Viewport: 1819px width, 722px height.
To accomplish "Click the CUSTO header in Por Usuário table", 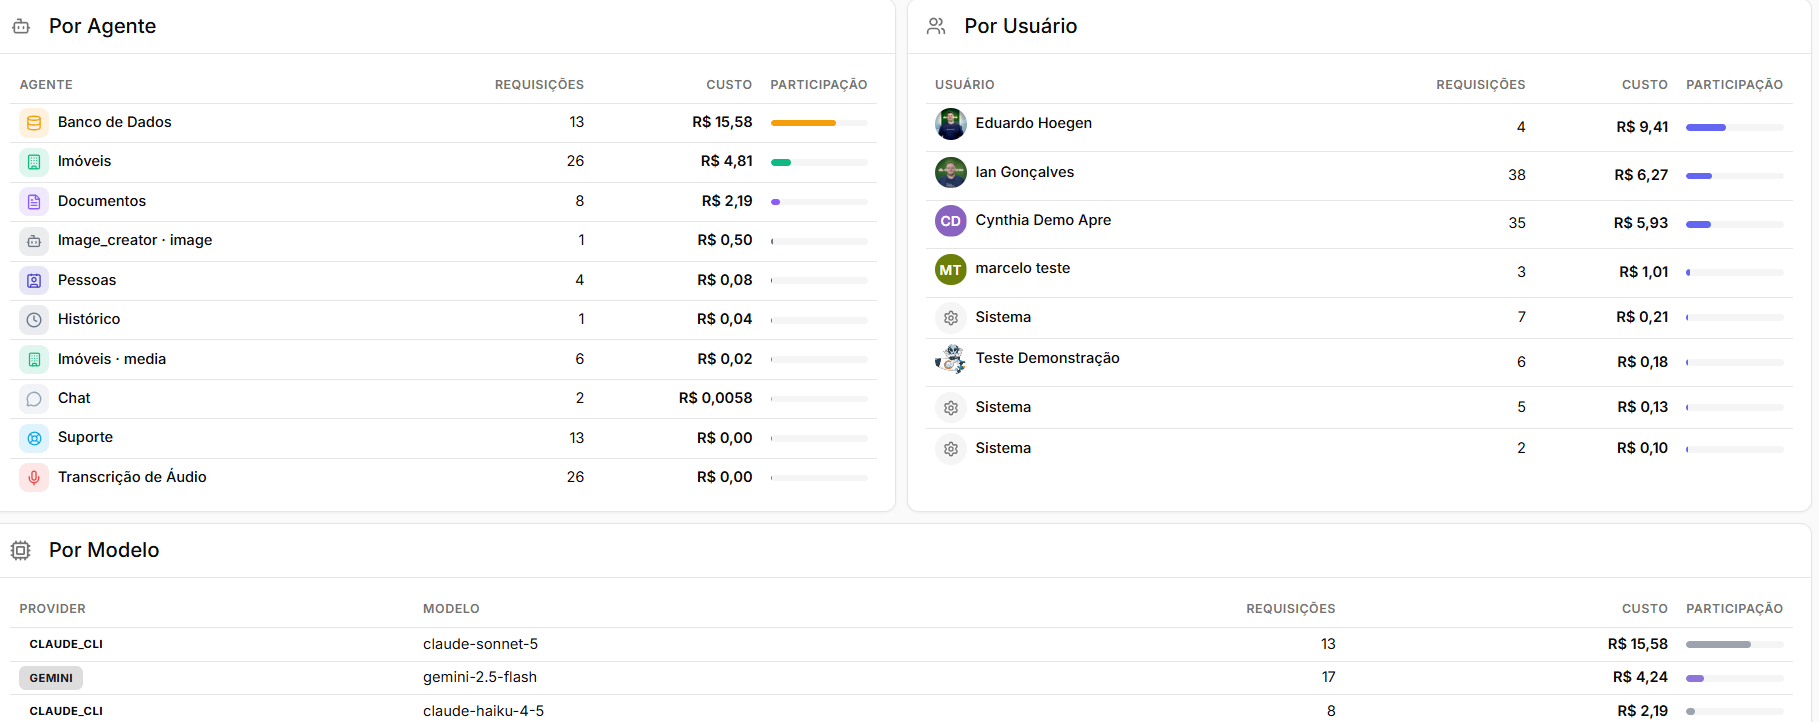I will tap(1644, 85).
